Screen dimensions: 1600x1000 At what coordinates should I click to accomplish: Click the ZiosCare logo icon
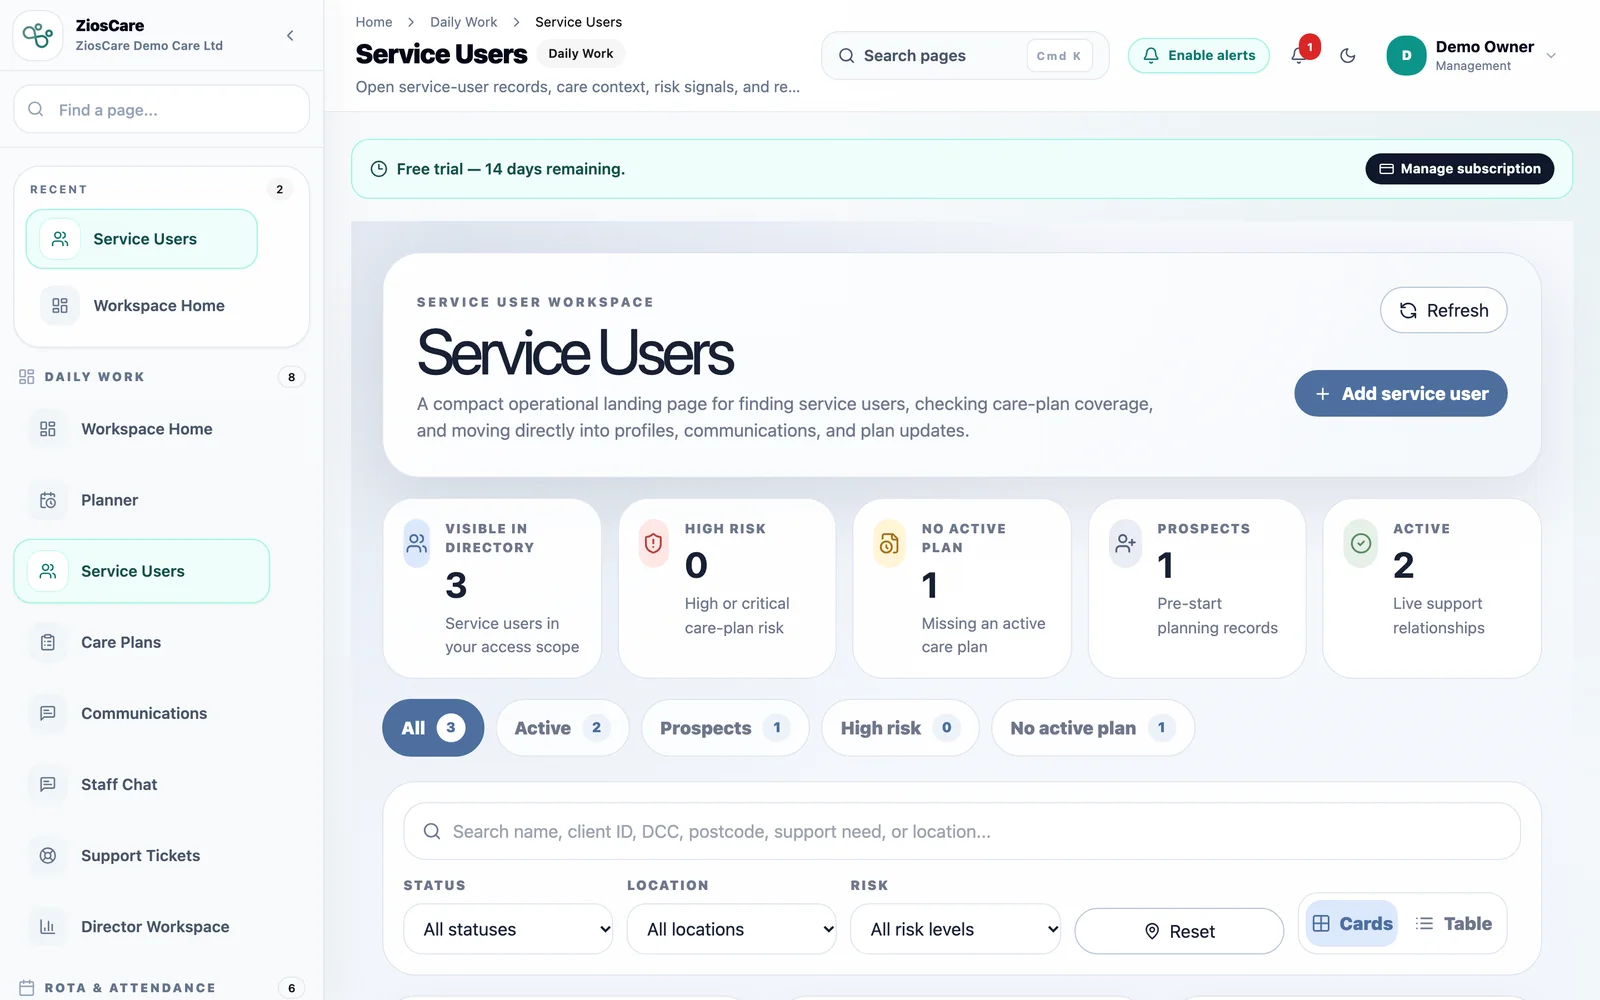[x=38, y=36]
